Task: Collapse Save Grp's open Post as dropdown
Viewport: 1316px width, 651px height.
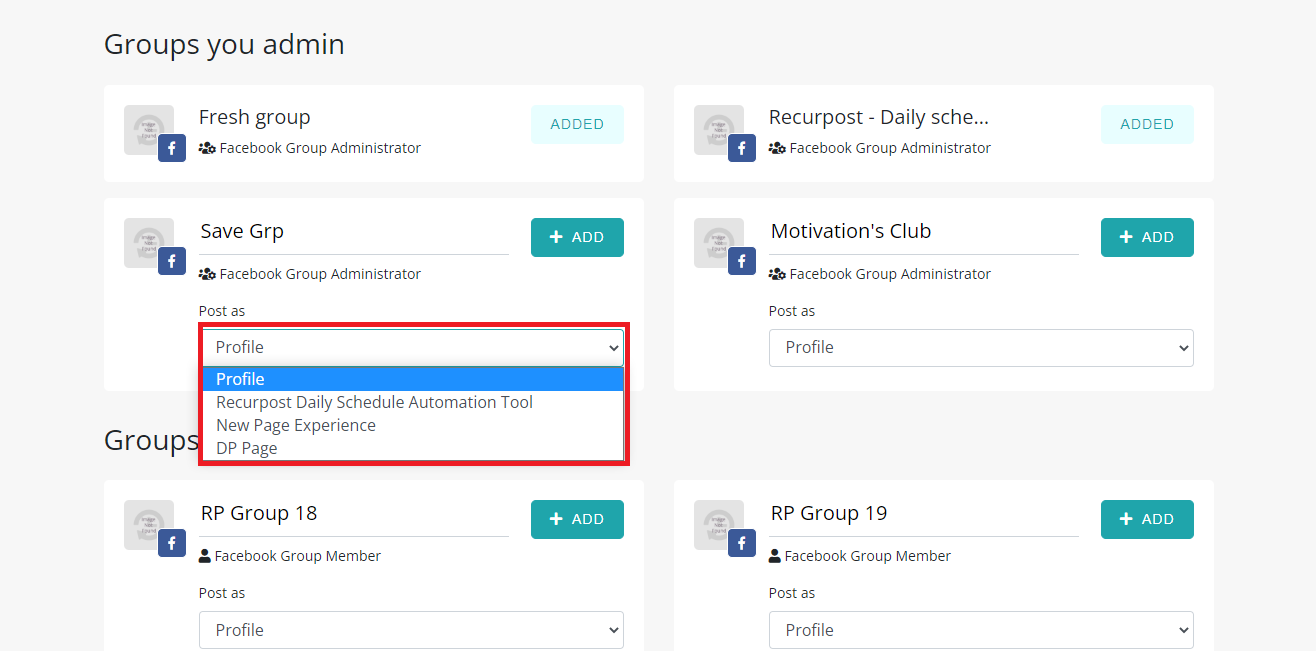Action: [x=413, y=347]
